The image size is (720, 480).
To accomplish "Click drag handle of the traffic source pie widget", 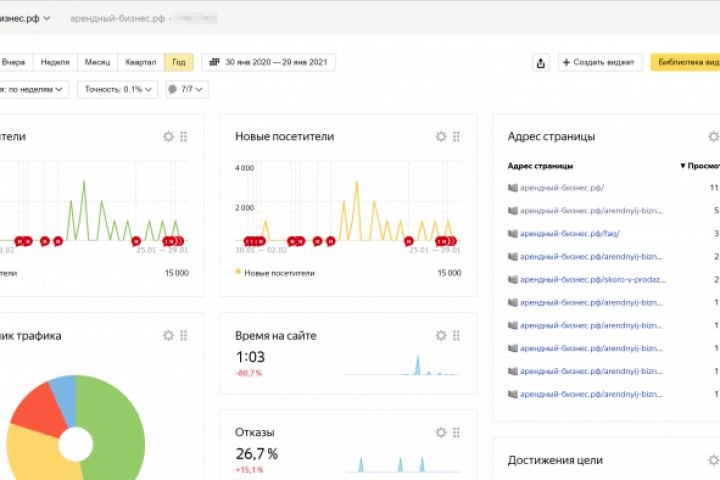I will click(x=184, y=335).
